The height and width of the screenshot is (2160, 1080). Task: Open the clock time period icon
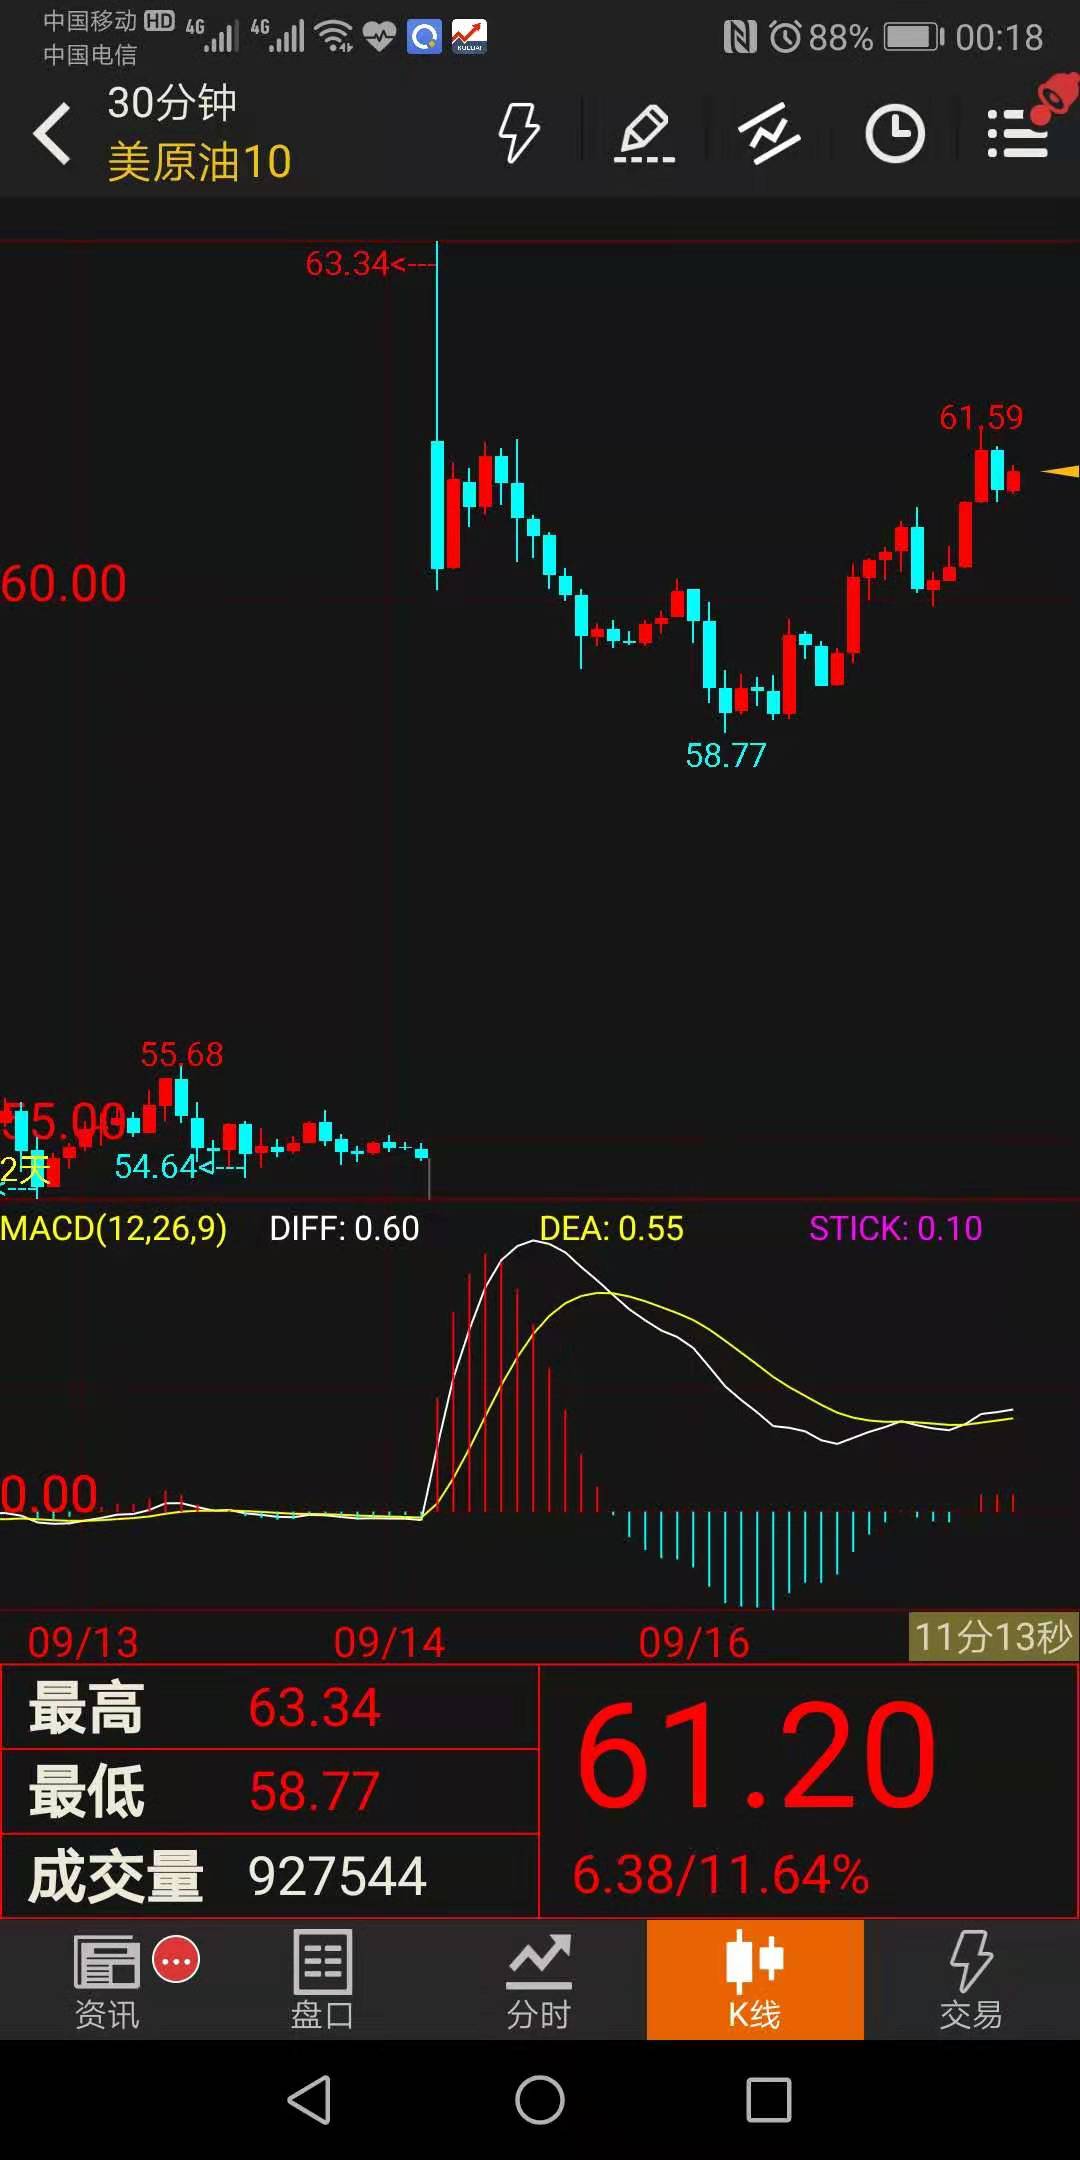[x=894, y=133]
